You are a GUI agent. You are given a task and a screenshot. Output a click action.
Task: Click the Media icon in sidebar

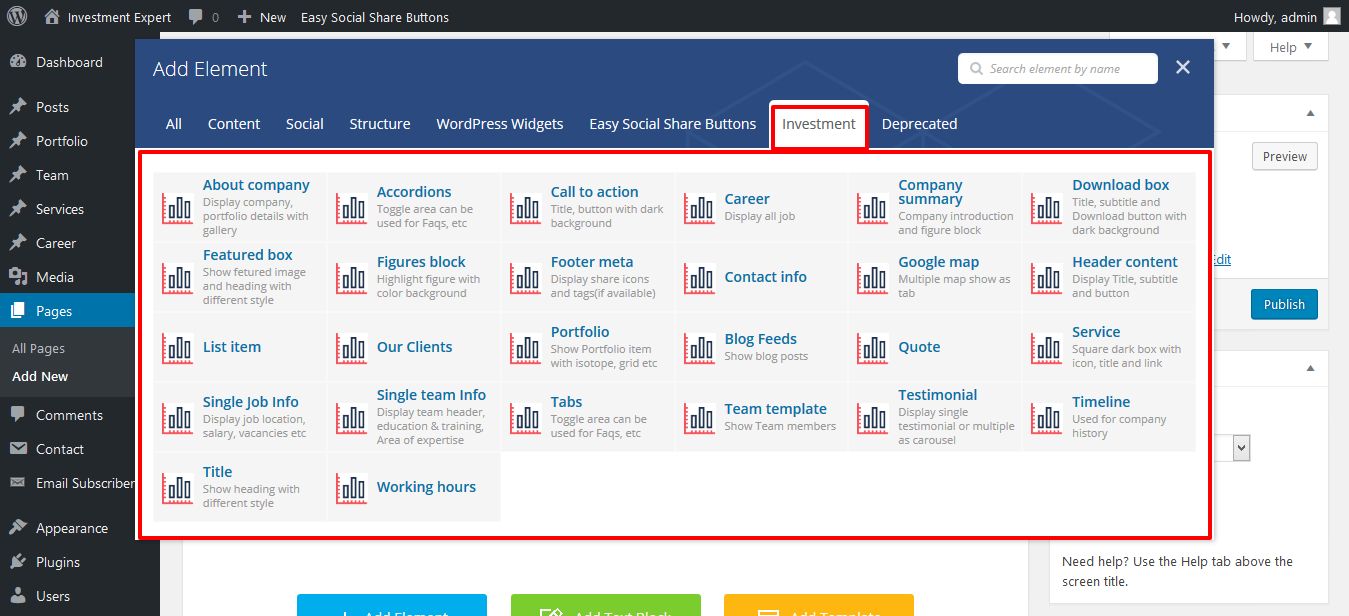pos(18,277)
